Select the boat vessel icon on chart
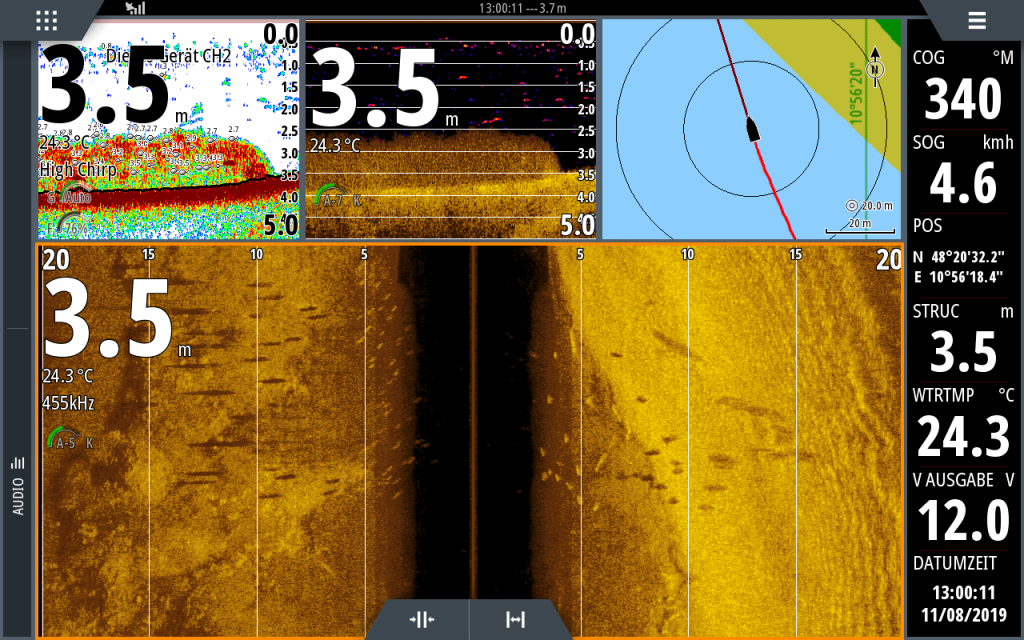 point(752,129)
